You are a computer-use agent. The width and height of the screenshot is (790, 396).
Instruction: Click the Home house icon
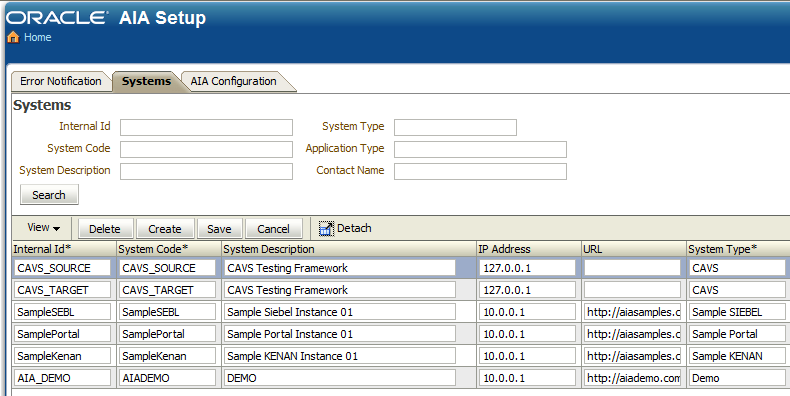point(13,37)
